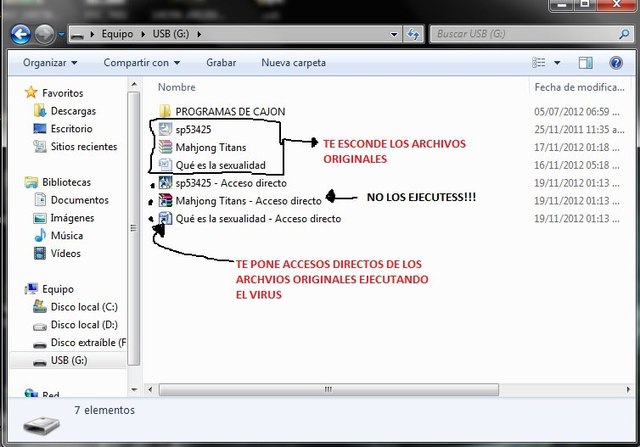The image size is (640, 447).
Task: Open Help with the question mark icon
Action: pyautogui.click(x=616, y=63)
